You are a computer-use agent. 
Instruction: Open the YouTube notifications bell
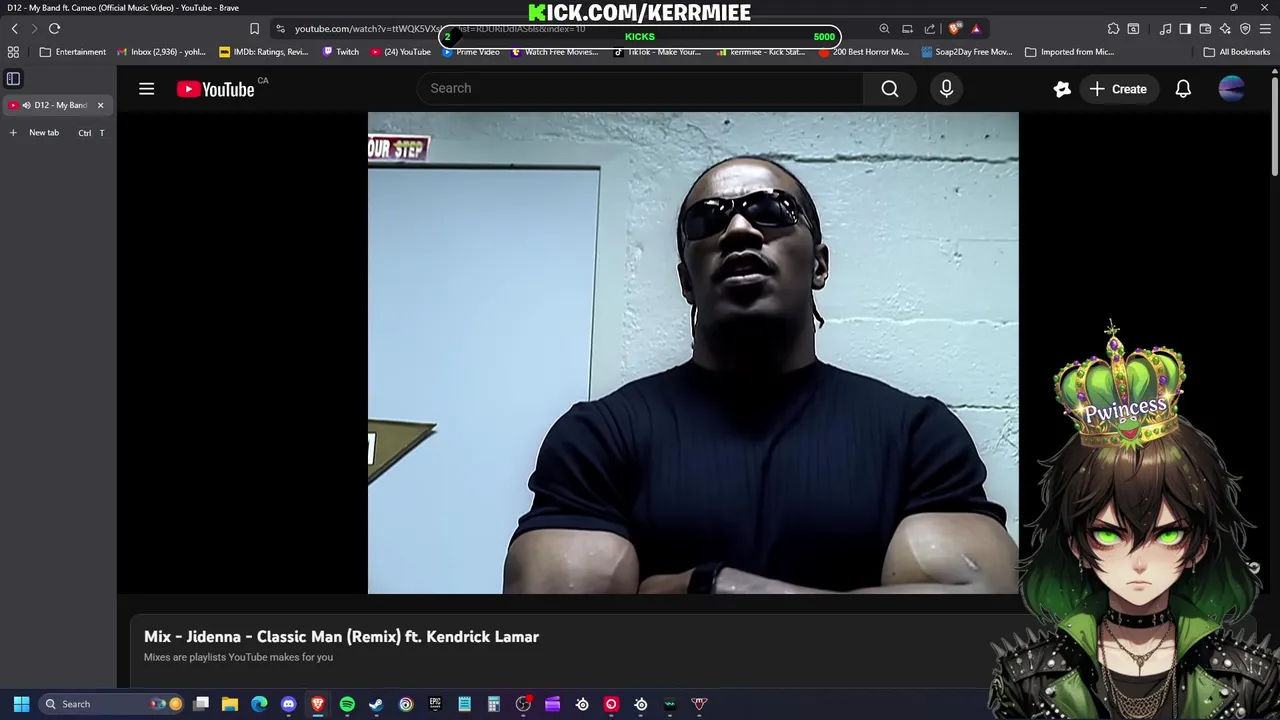(x=1183, y=89)
